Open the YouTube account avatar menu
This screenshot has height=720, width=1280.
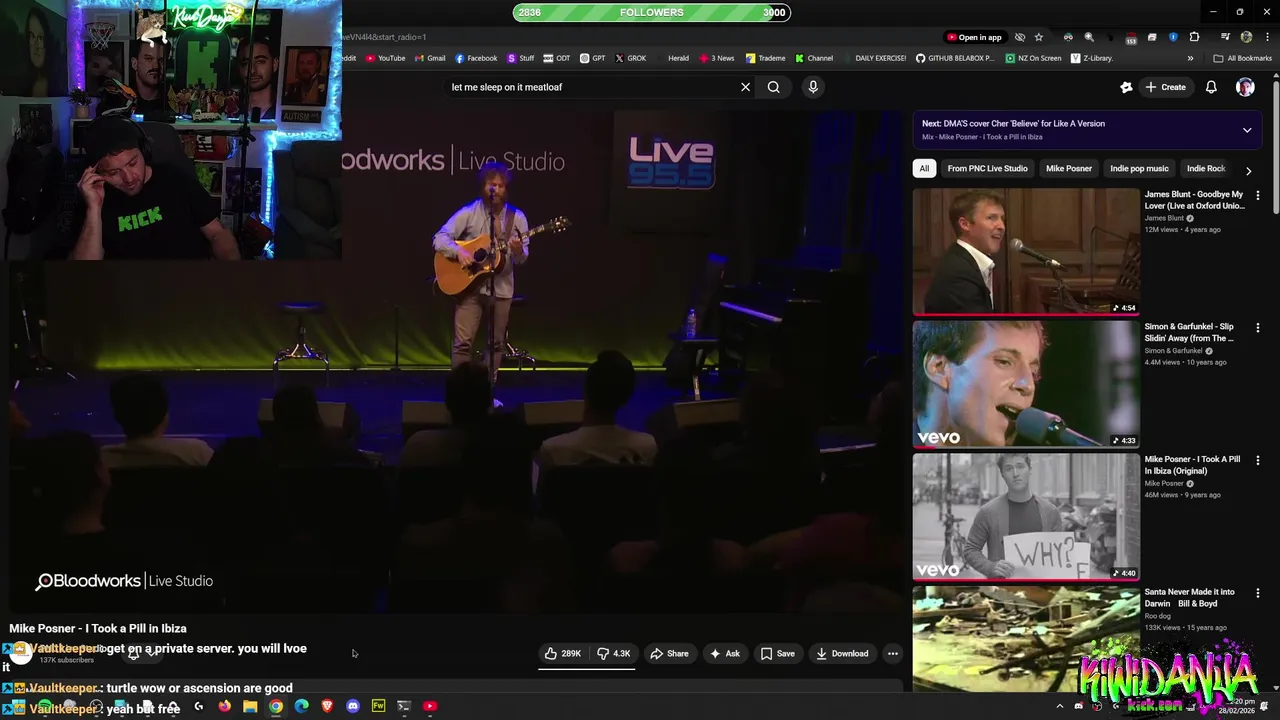pos(1245,87)
